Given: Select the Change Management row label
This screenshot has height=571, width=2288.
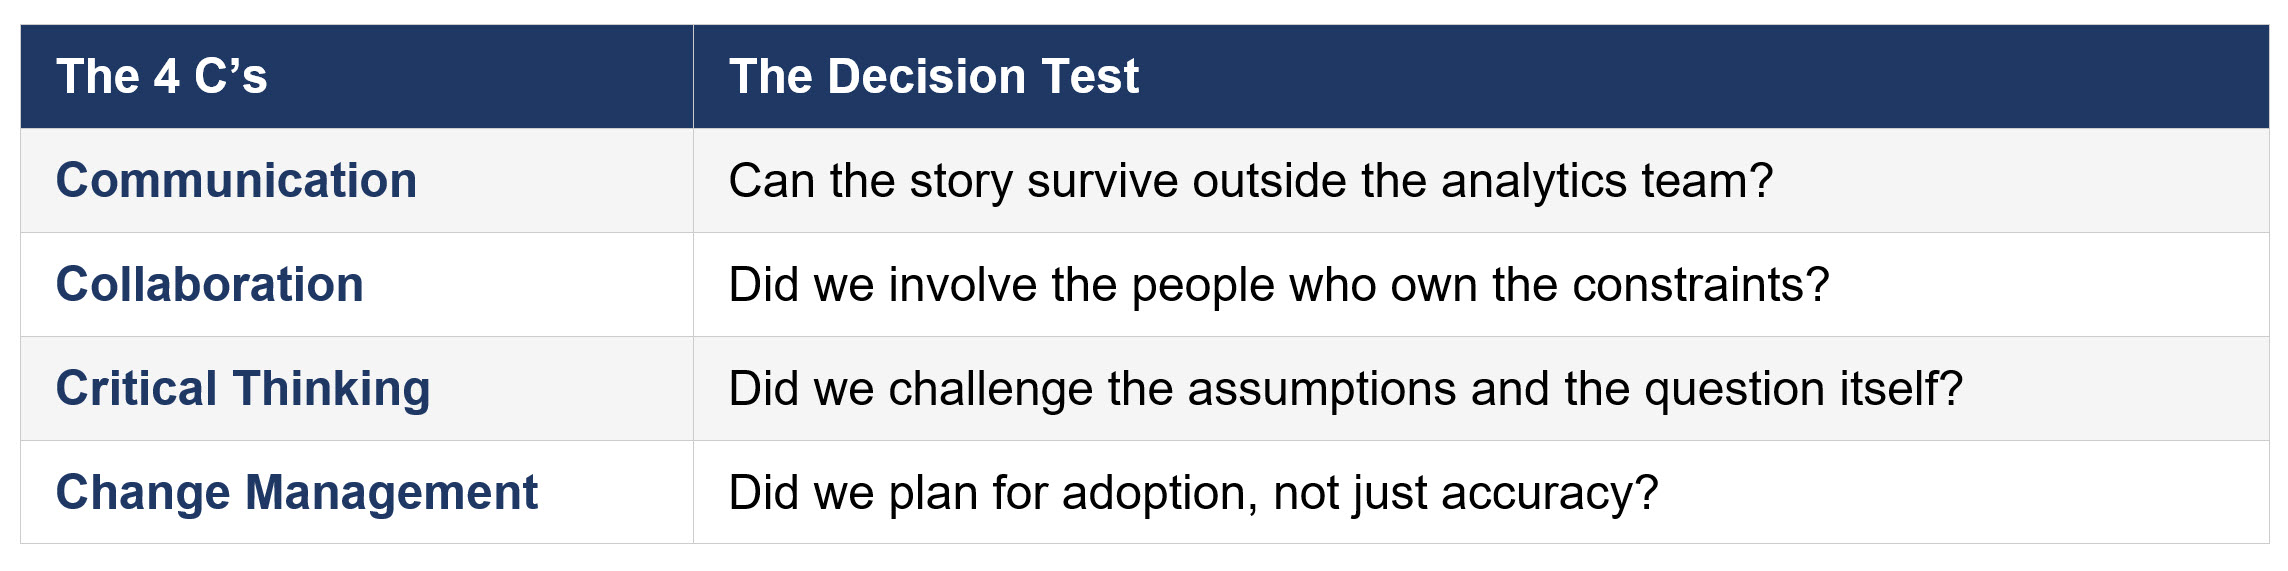Looking at the screenshot, I should tap(296, 493).
